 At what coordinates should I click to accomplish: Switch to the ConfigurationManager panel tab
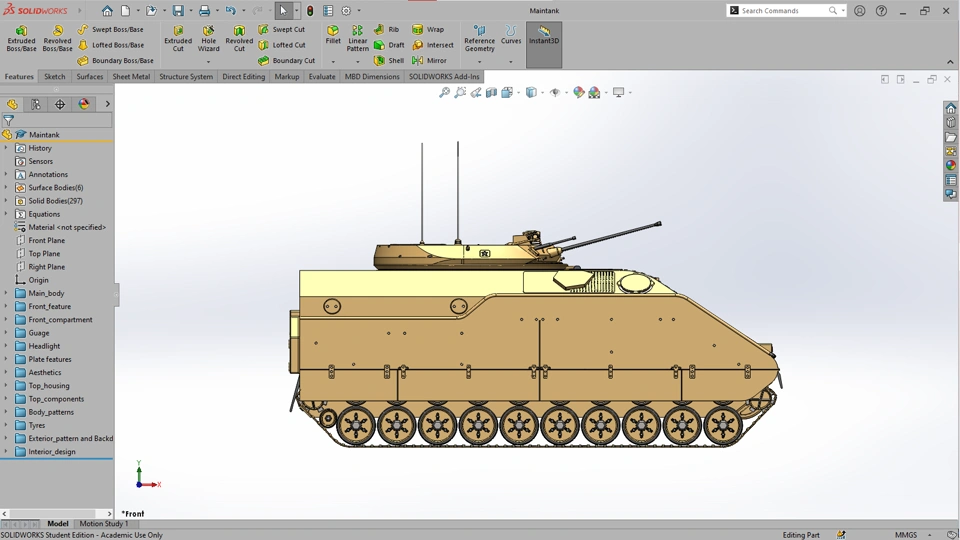pos(60,104)
